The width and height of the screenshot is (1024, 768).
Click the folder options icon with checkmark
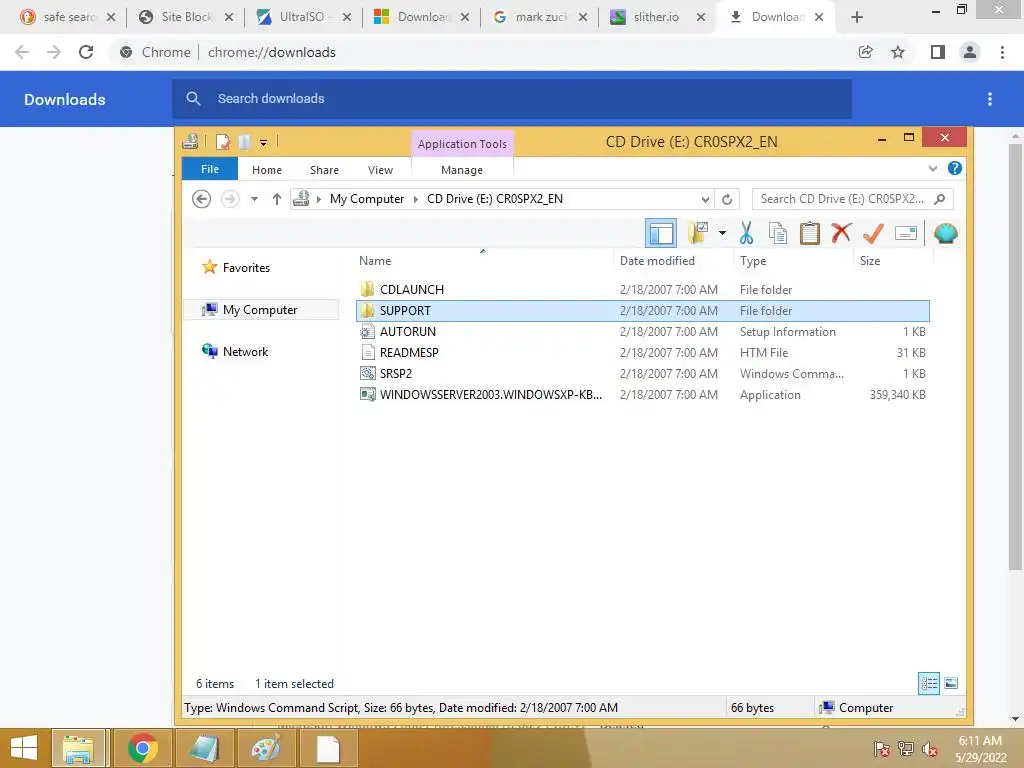coord(697,233)
